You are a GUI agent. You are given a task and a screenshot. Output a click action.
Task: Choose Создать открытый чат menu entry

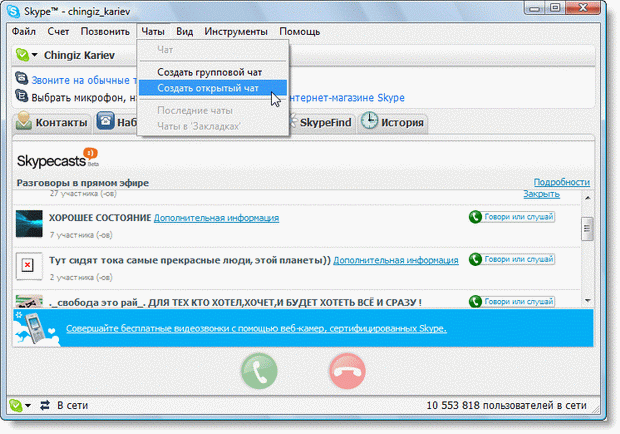coord(213,88)
